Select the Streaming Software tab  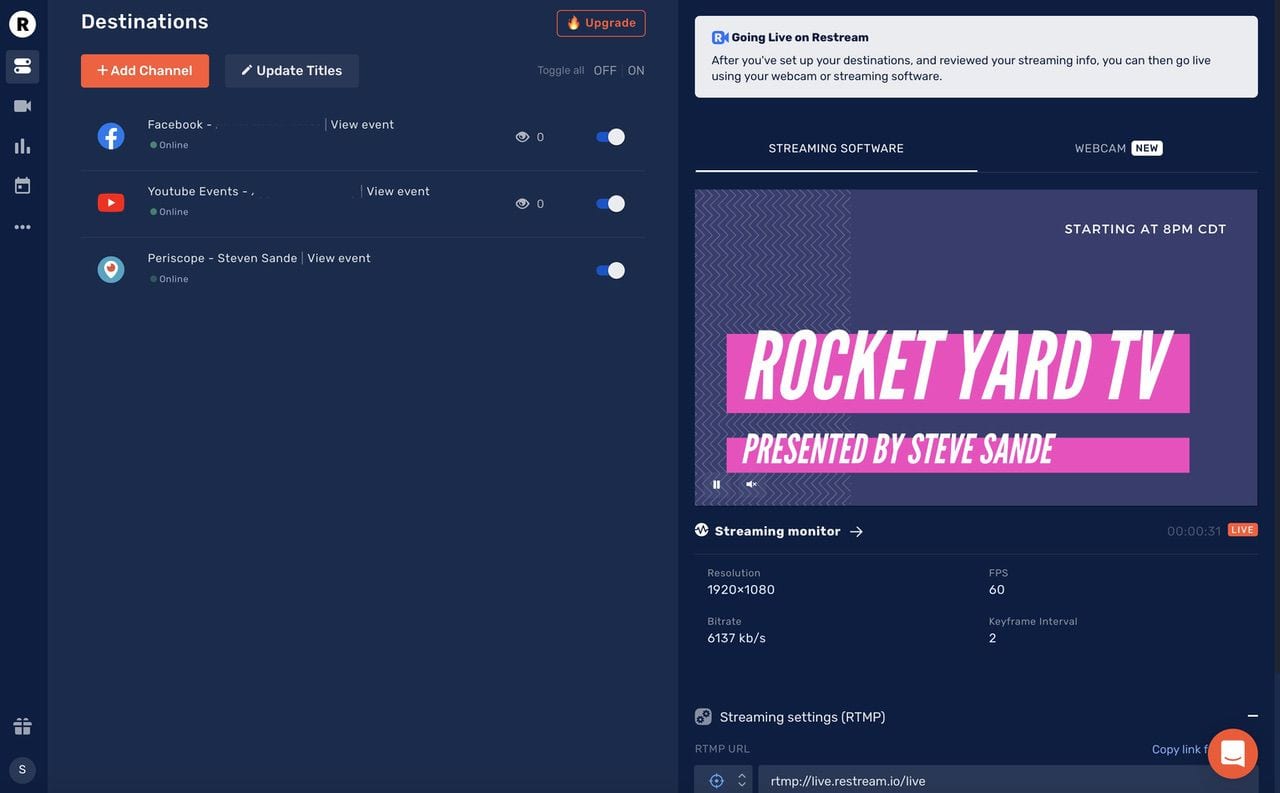[836, 148]
